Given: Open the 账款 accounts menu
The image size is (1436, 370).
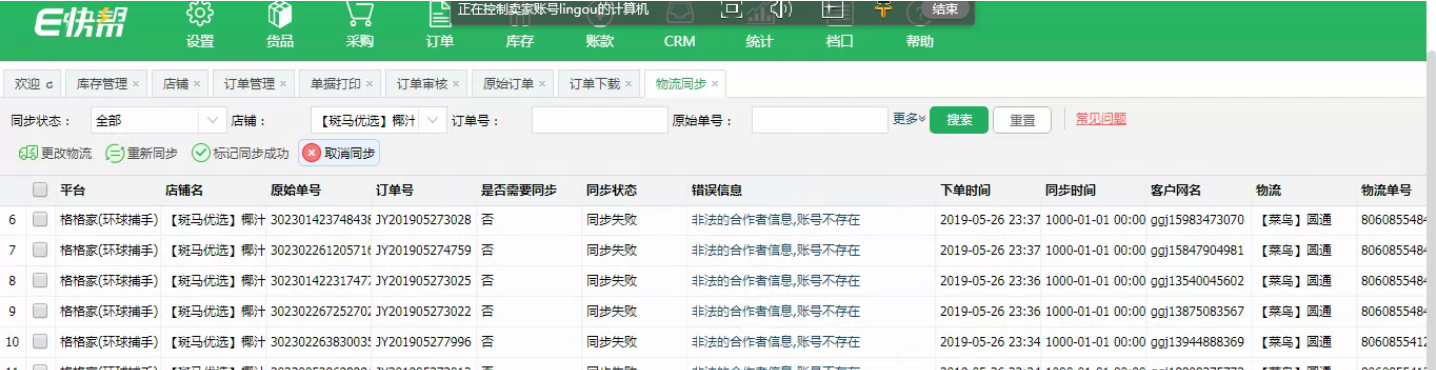Looking at the screenshot, I should click(600, 41).
